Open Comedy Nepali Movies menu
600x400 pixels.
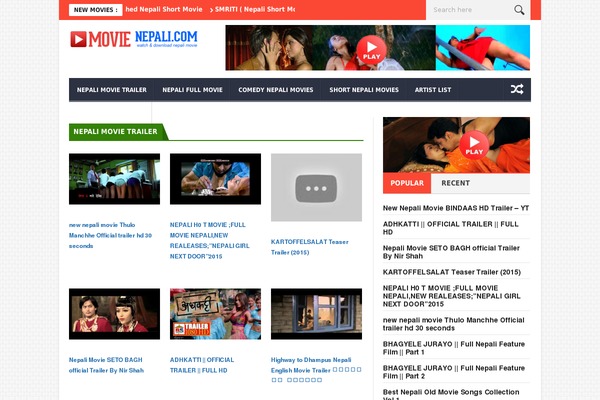point(276,90)
